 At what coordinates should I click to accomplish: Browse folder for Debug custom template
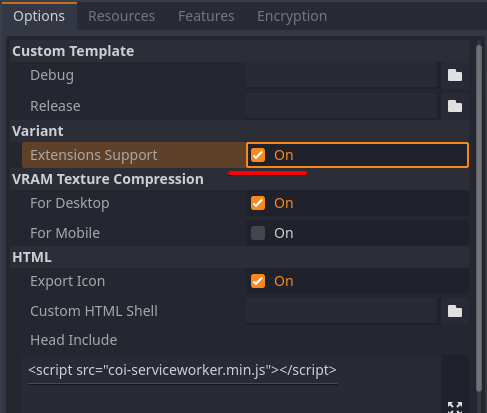pyautogui.click(x=455, y=75)
